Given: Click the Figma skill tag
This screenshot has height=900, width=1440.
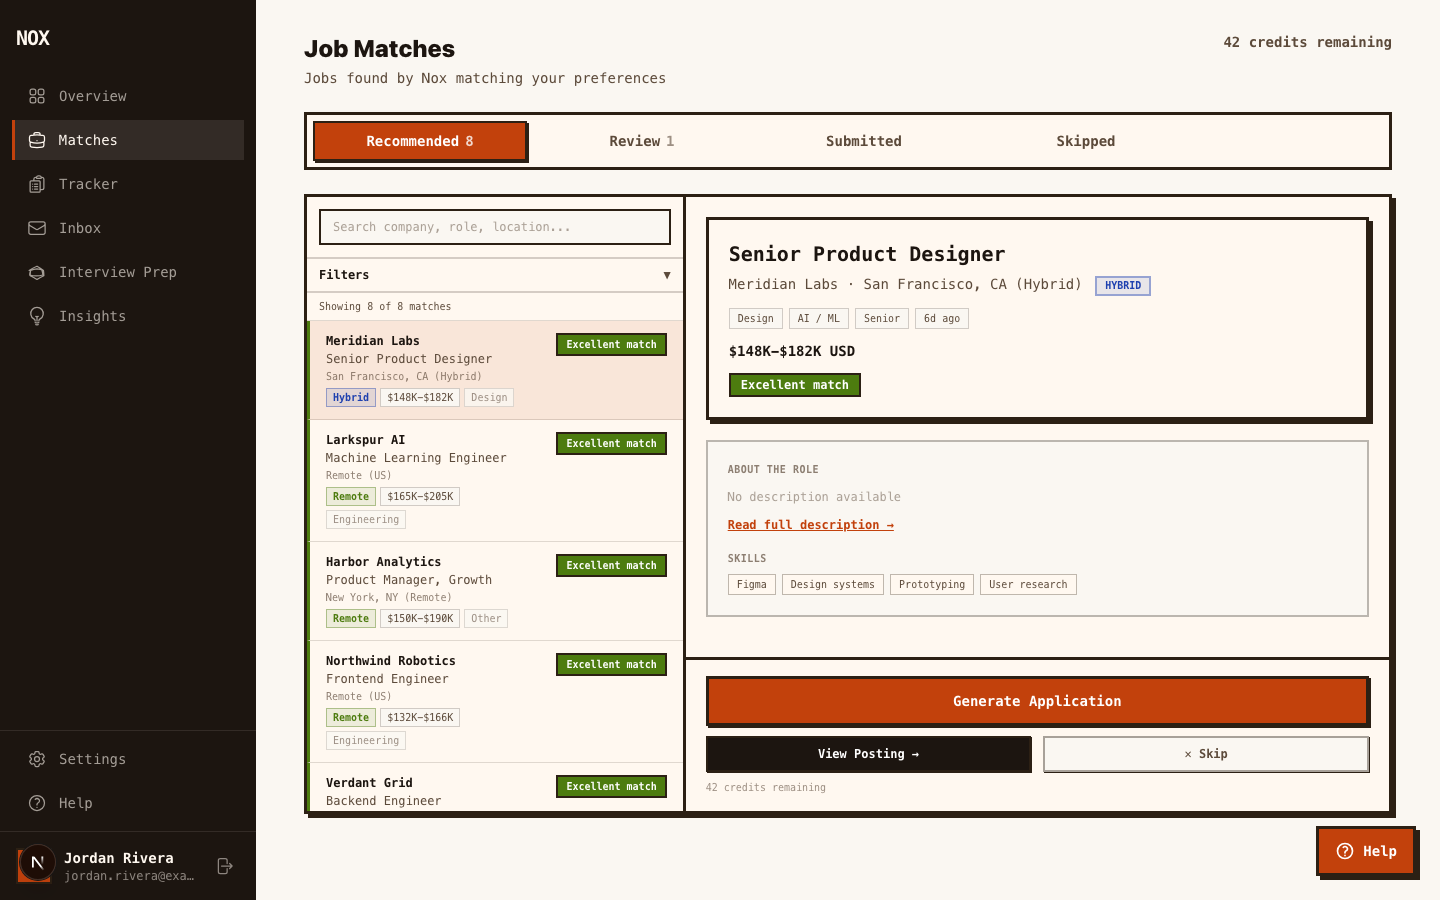Looking at the screenshot, I should (752, 585).
